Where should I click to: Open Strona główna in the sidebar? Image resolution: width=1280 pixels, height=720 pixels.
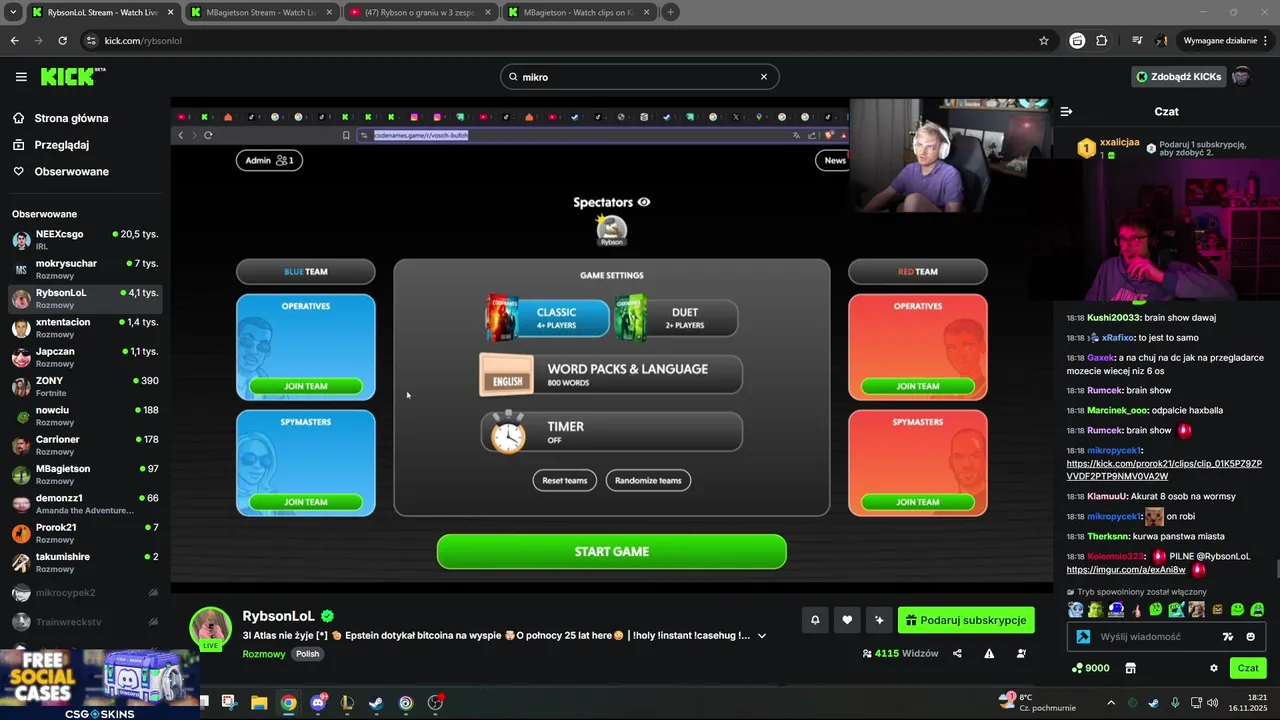pos(71,118)
